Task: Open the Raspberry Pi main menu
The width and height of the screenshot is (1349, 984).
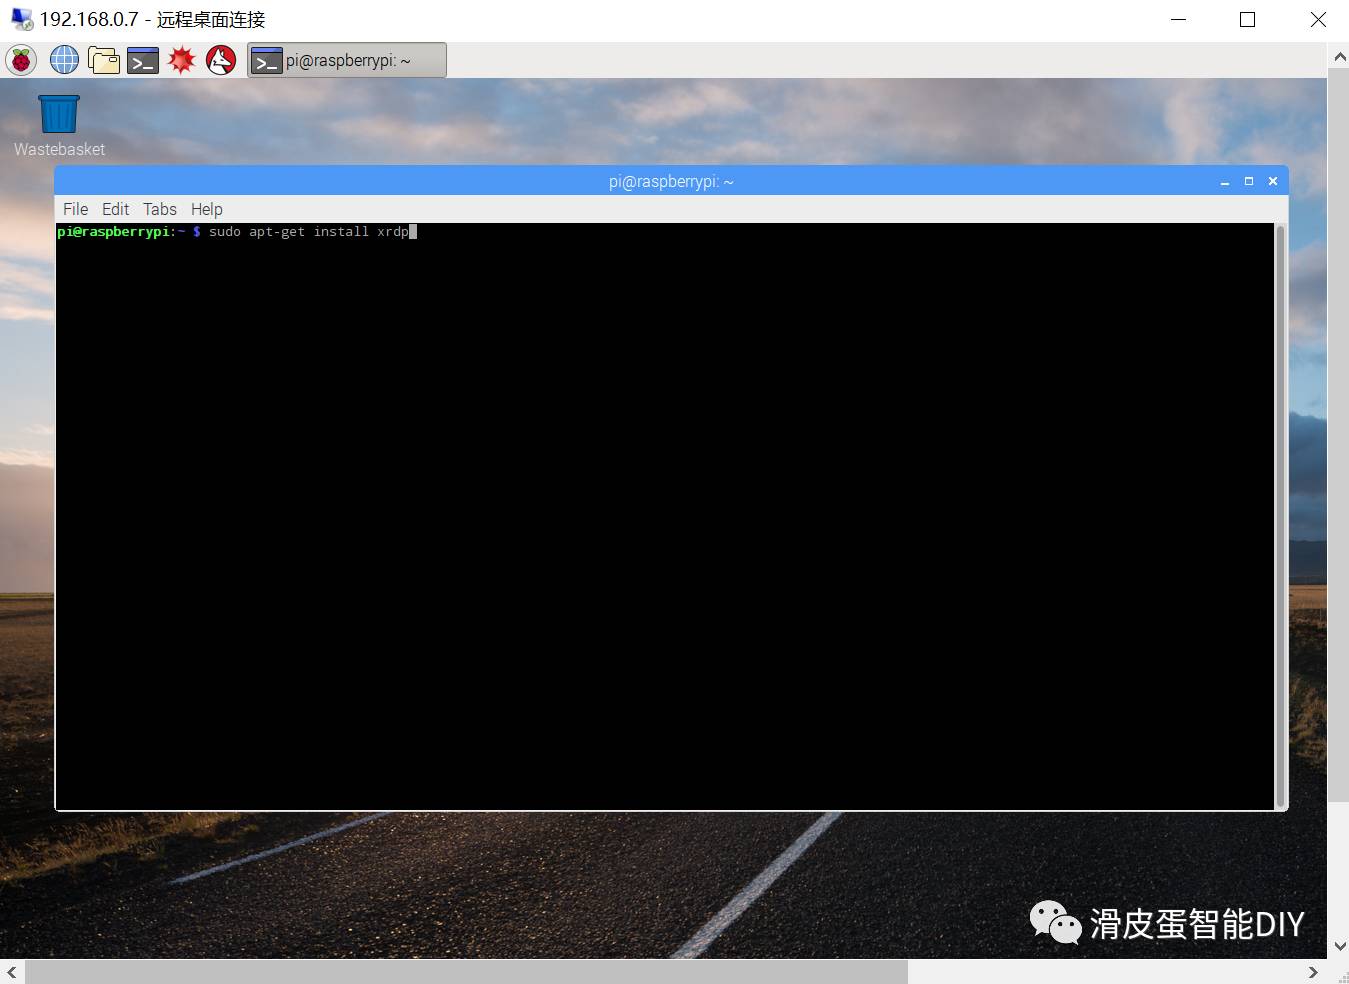Action: (21, 60)
